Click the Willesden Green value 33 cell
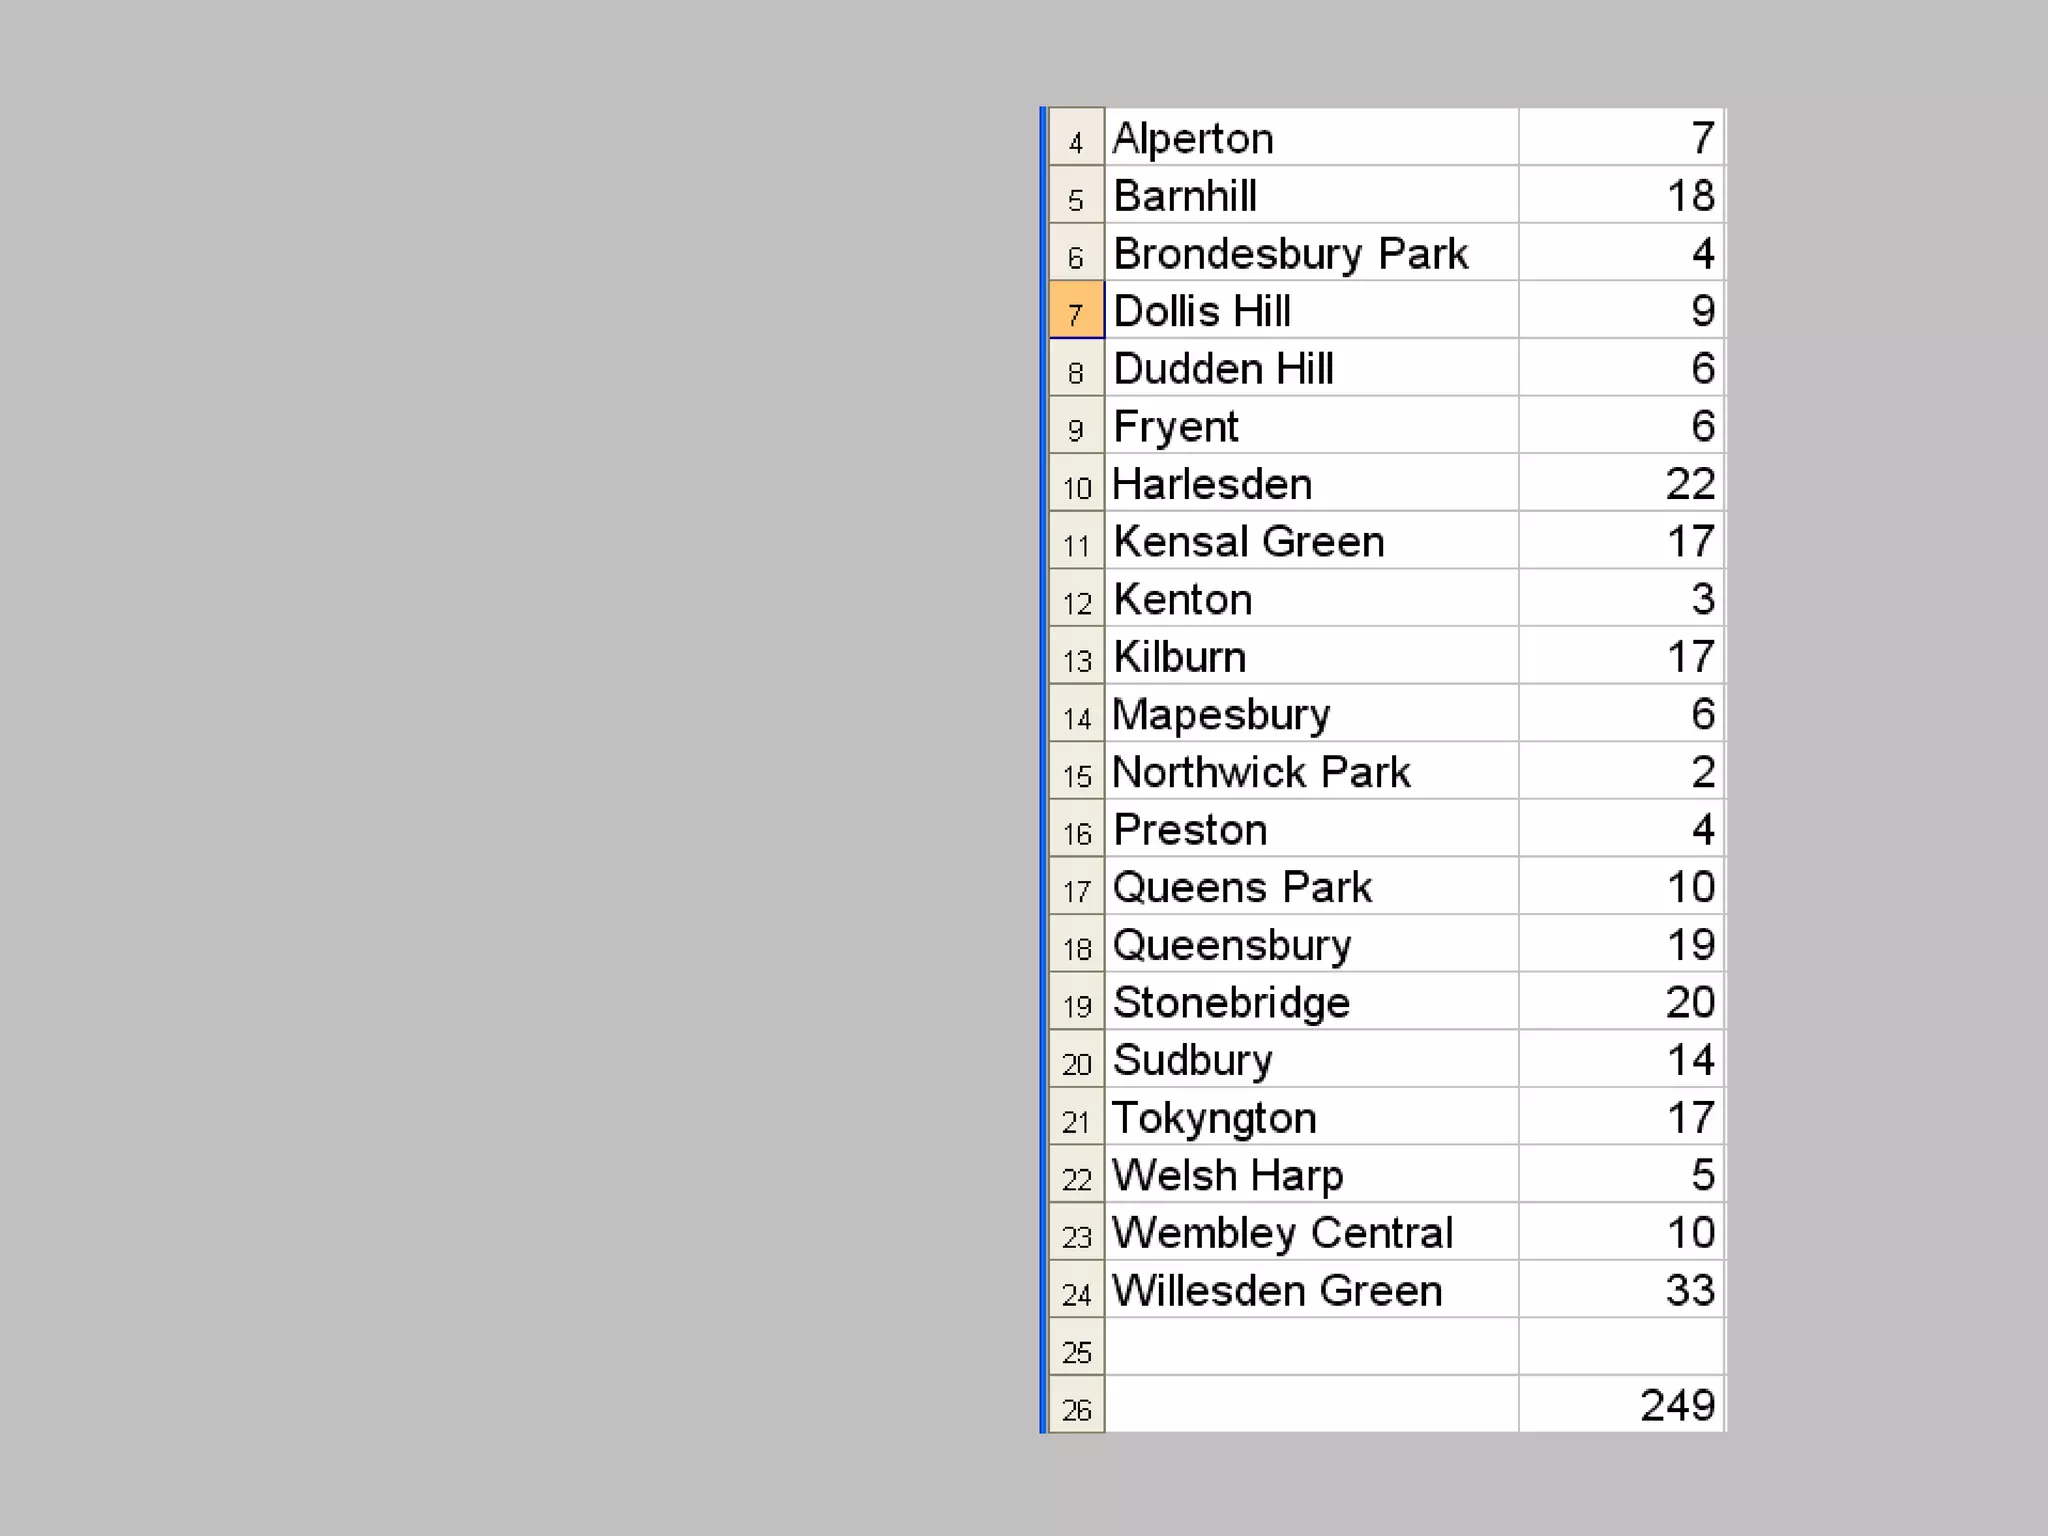The image size is (2048, 1536). [1620, 1290]
